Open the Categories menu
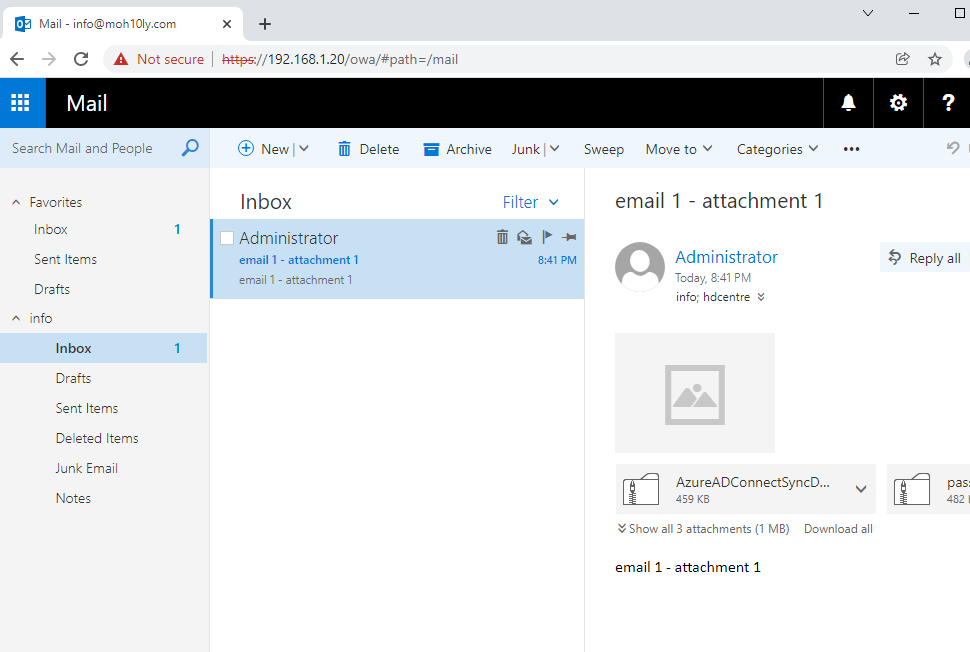This screenshot has height=652, width=970. coord(777,149)
